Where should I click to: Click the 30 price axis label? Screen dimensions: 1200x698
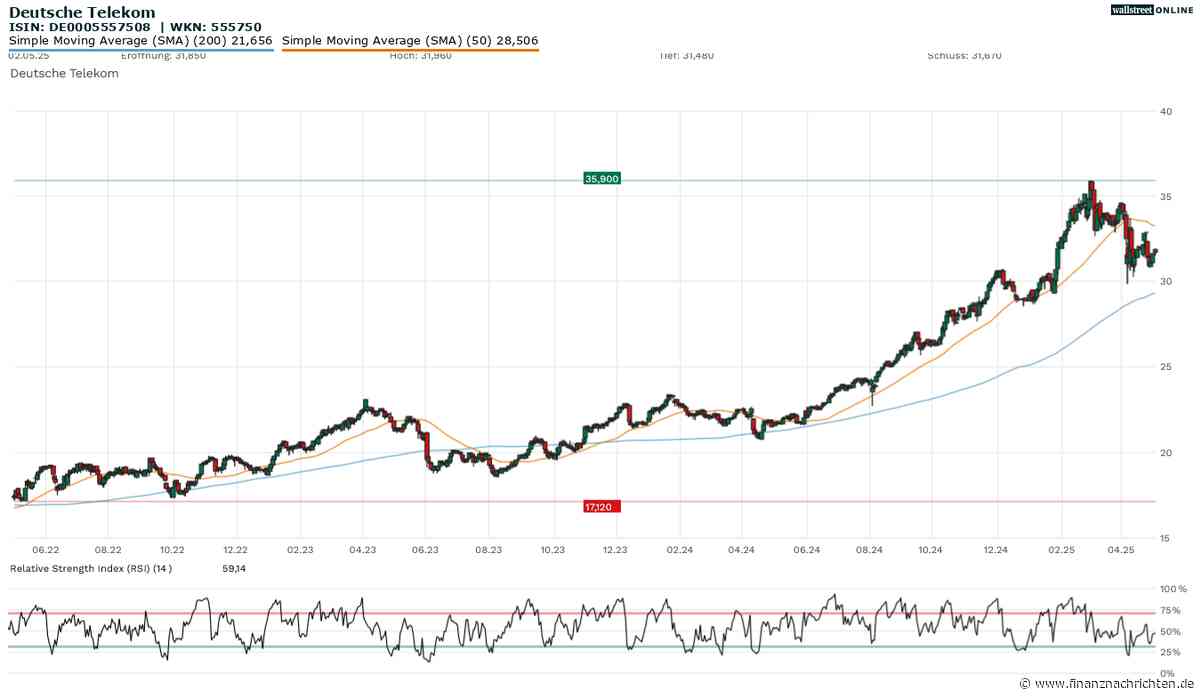tap(1166, 281)
